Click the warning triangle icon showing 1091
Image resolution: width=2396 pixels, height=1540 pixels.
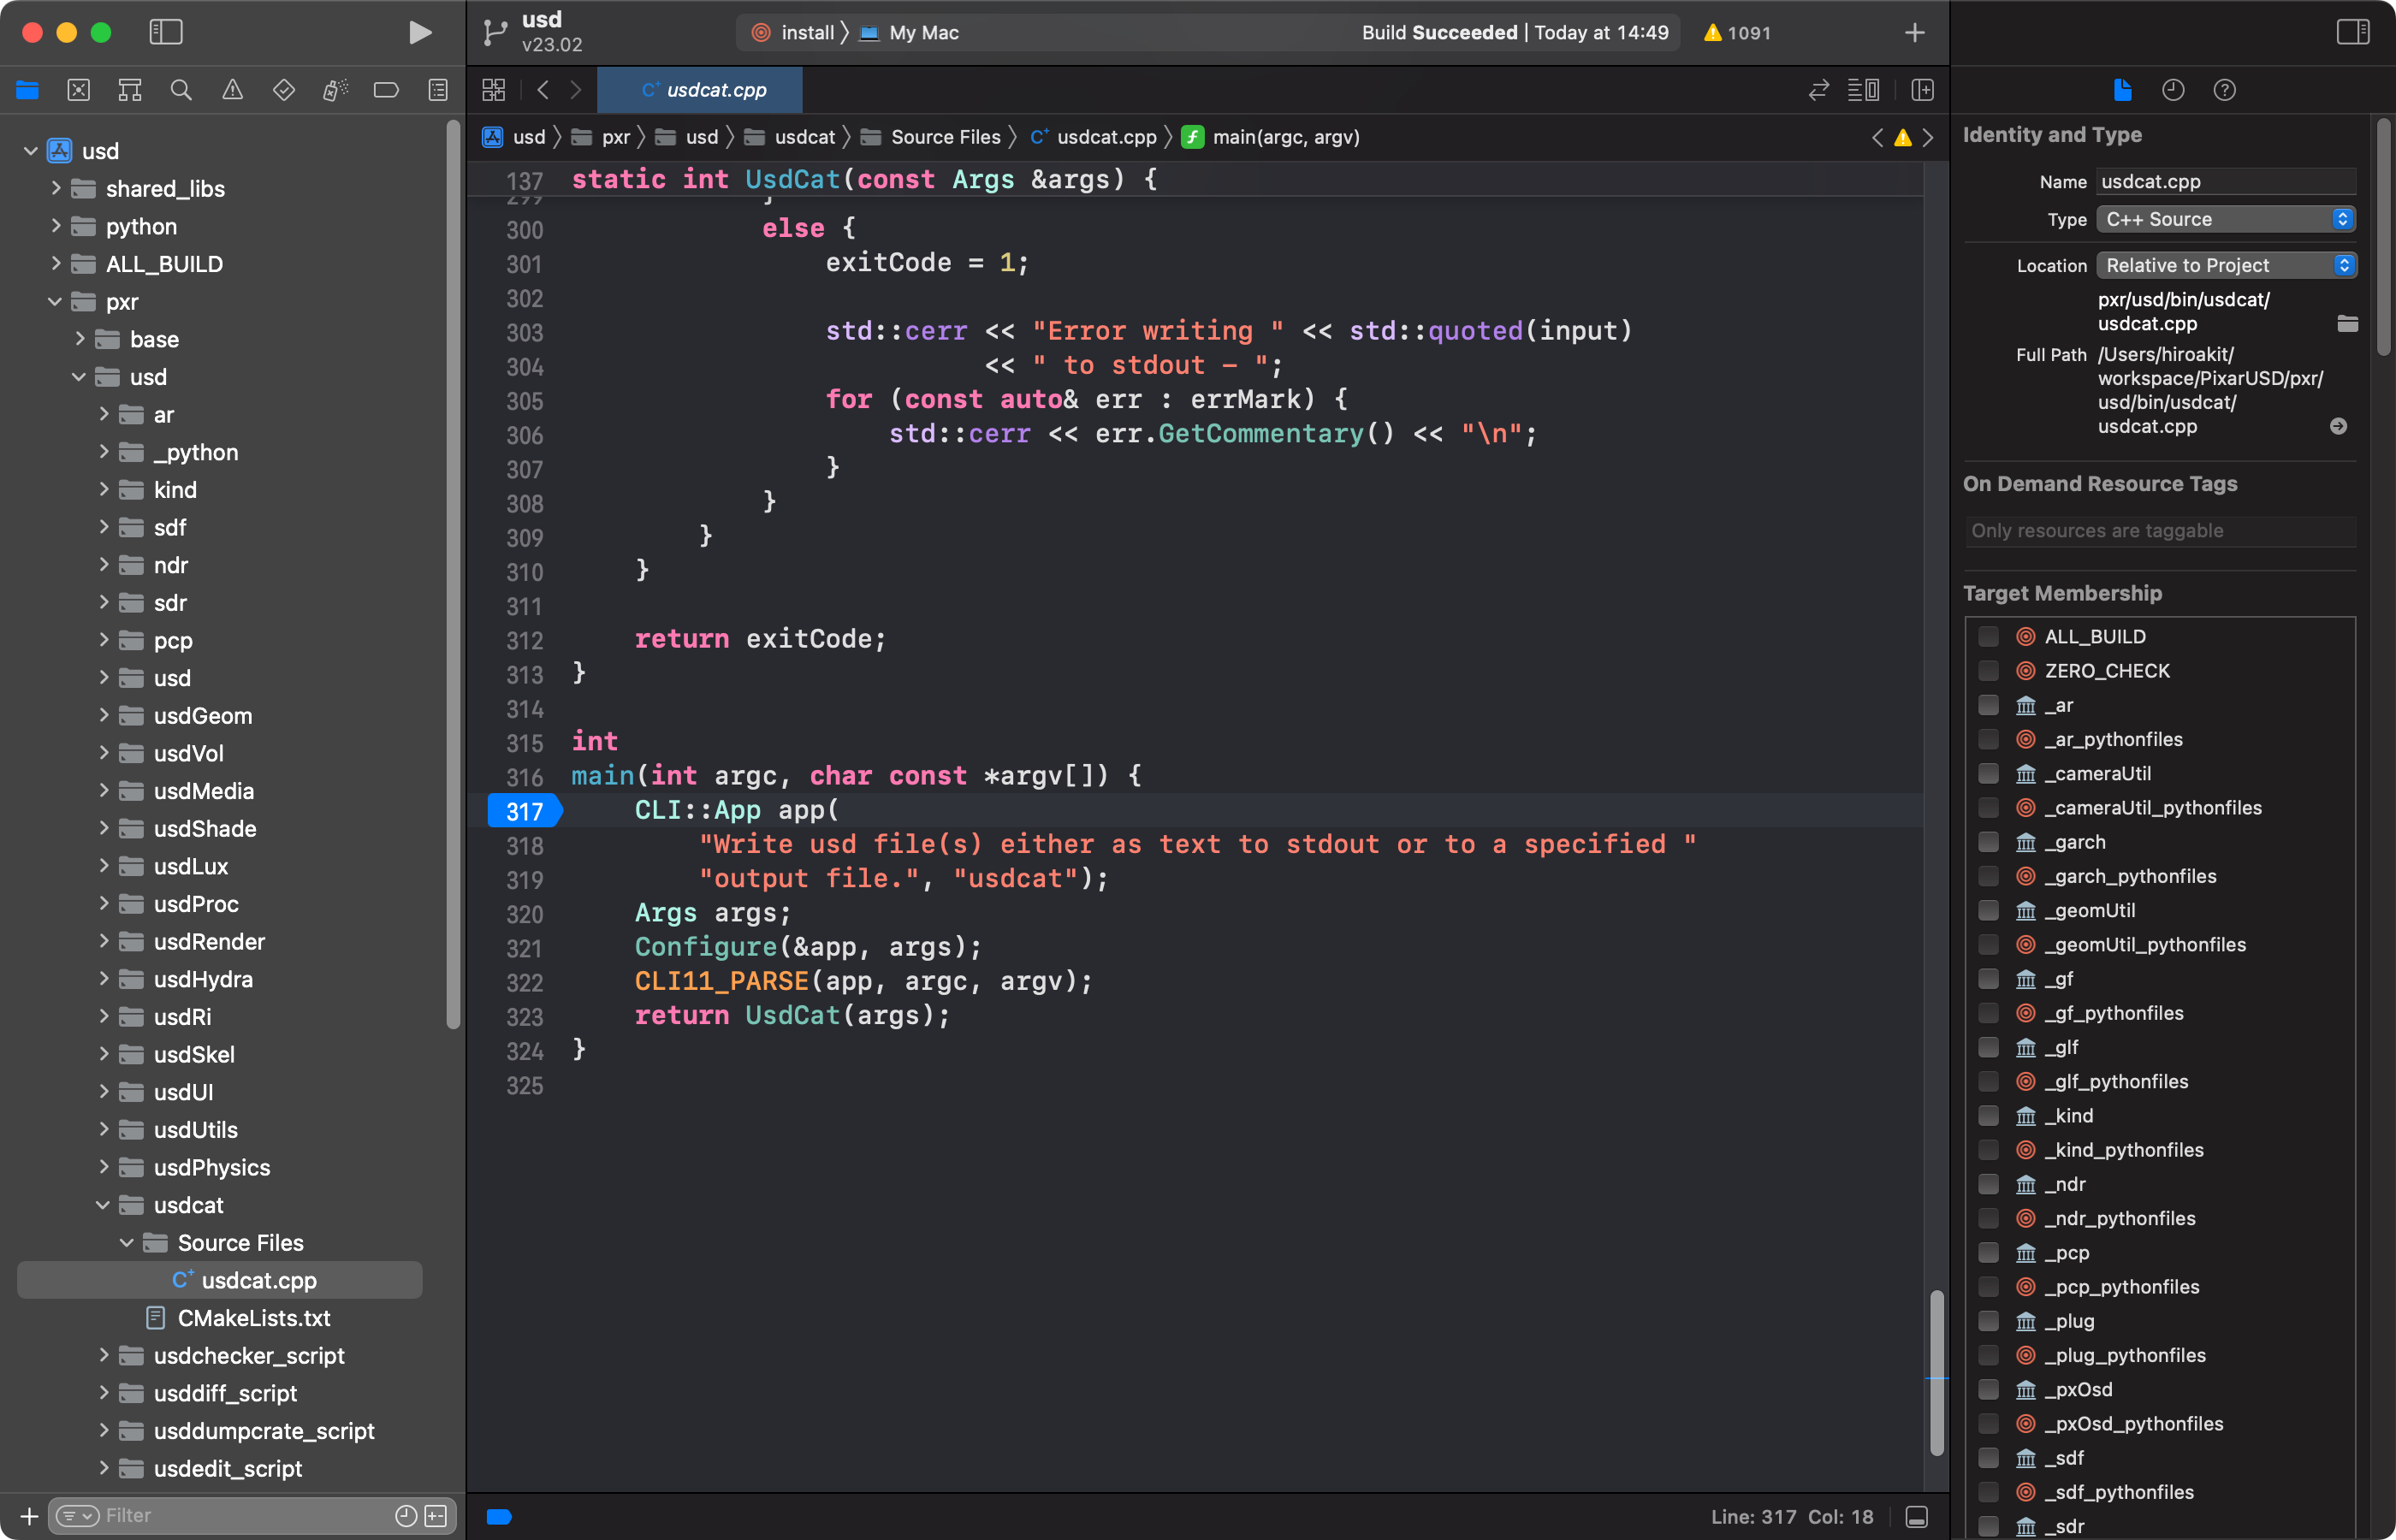[1713, 32]
